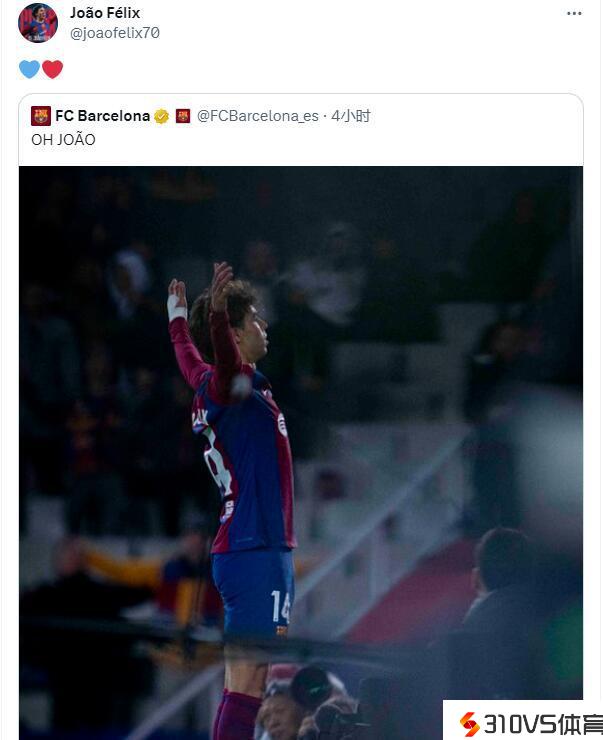
Task: Click the 4小时 timestamp
Action: click(x=351, y=116)
